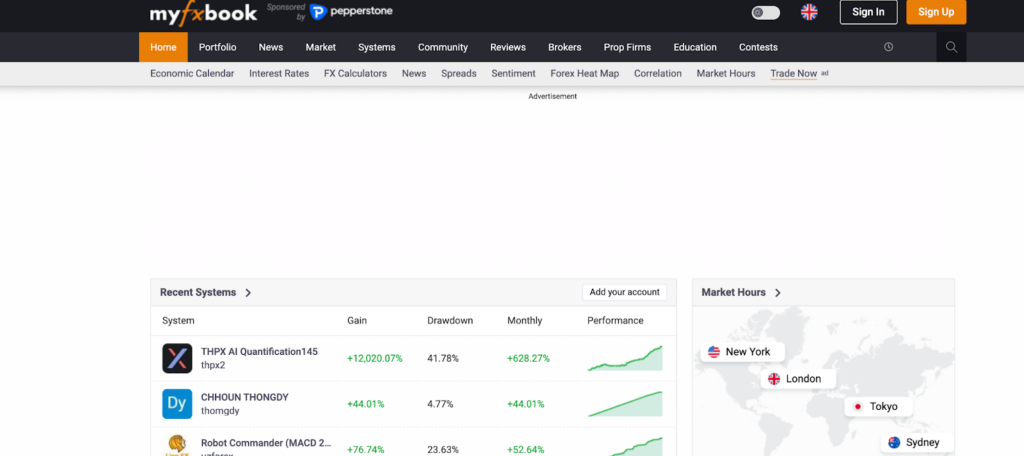Open the Portfolio menu

pyautogui.click(x=217, y=47)
